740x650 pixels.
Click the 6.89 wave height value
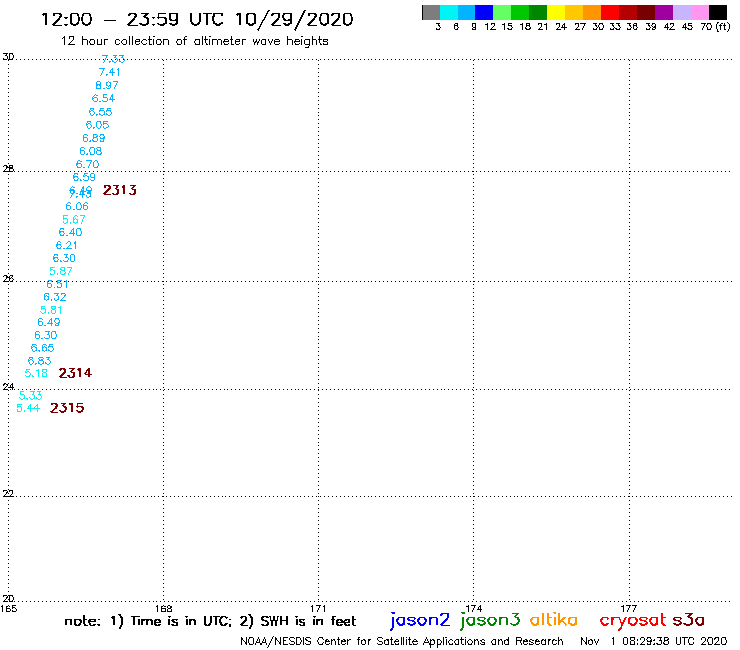(x=94, y=138)
